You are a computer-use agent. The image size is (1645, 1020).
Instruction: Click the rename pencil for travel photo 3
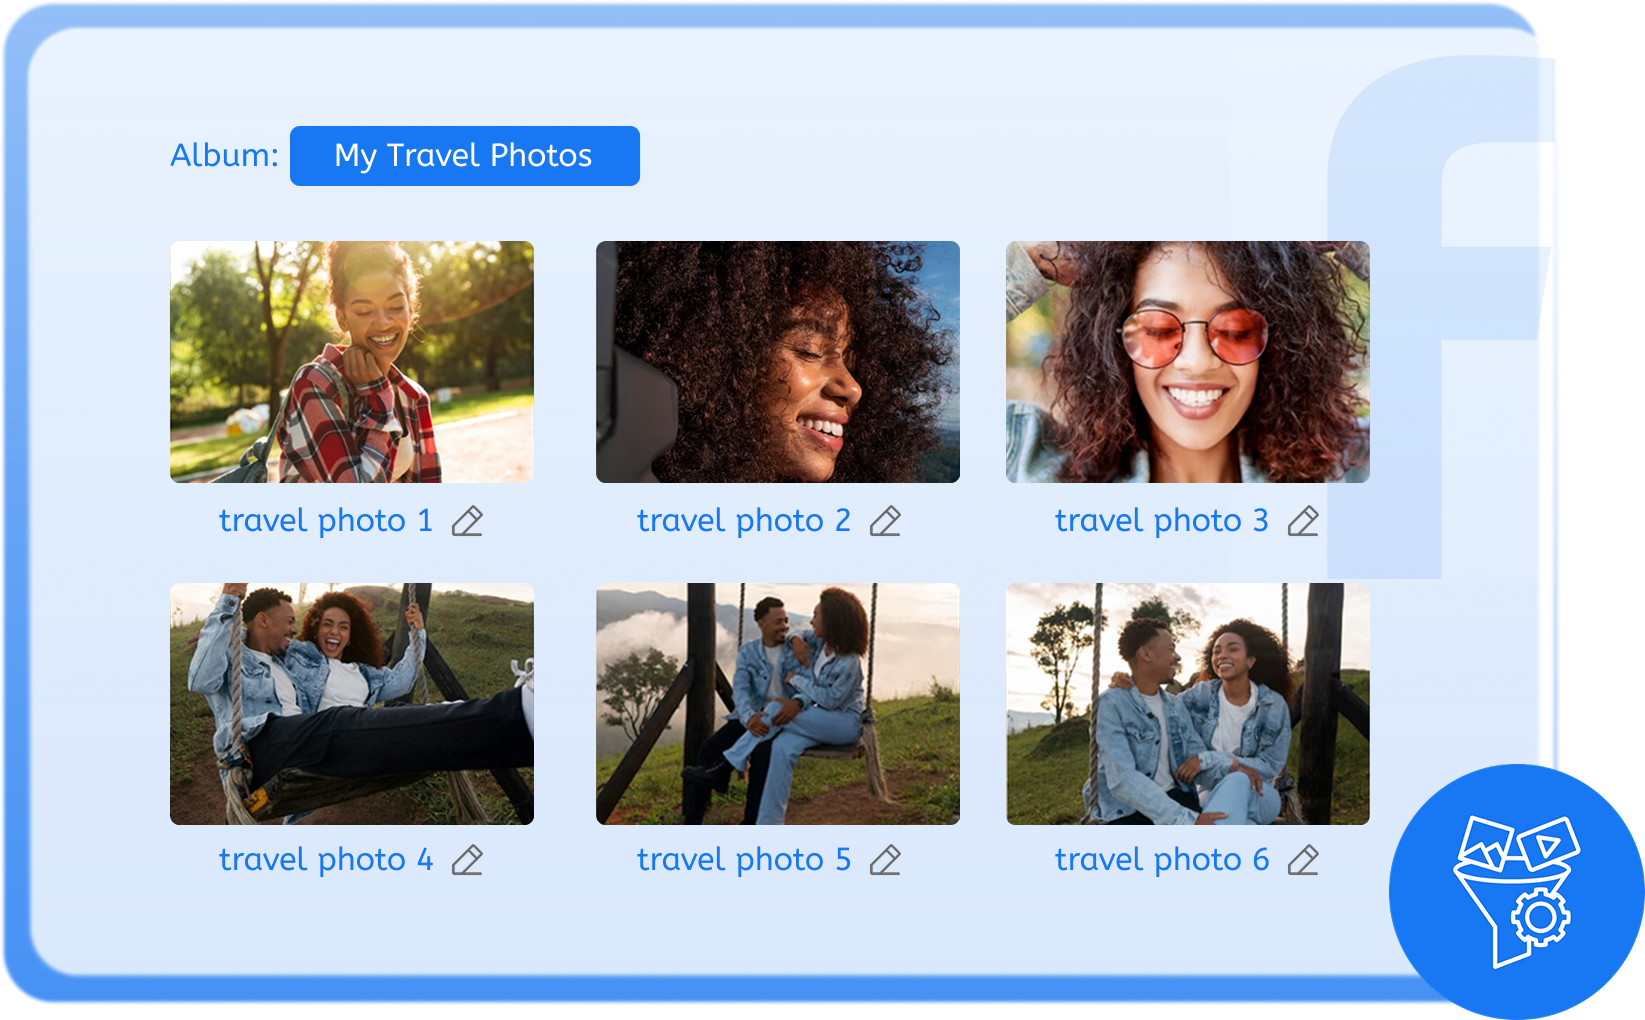coord(1303,521)
